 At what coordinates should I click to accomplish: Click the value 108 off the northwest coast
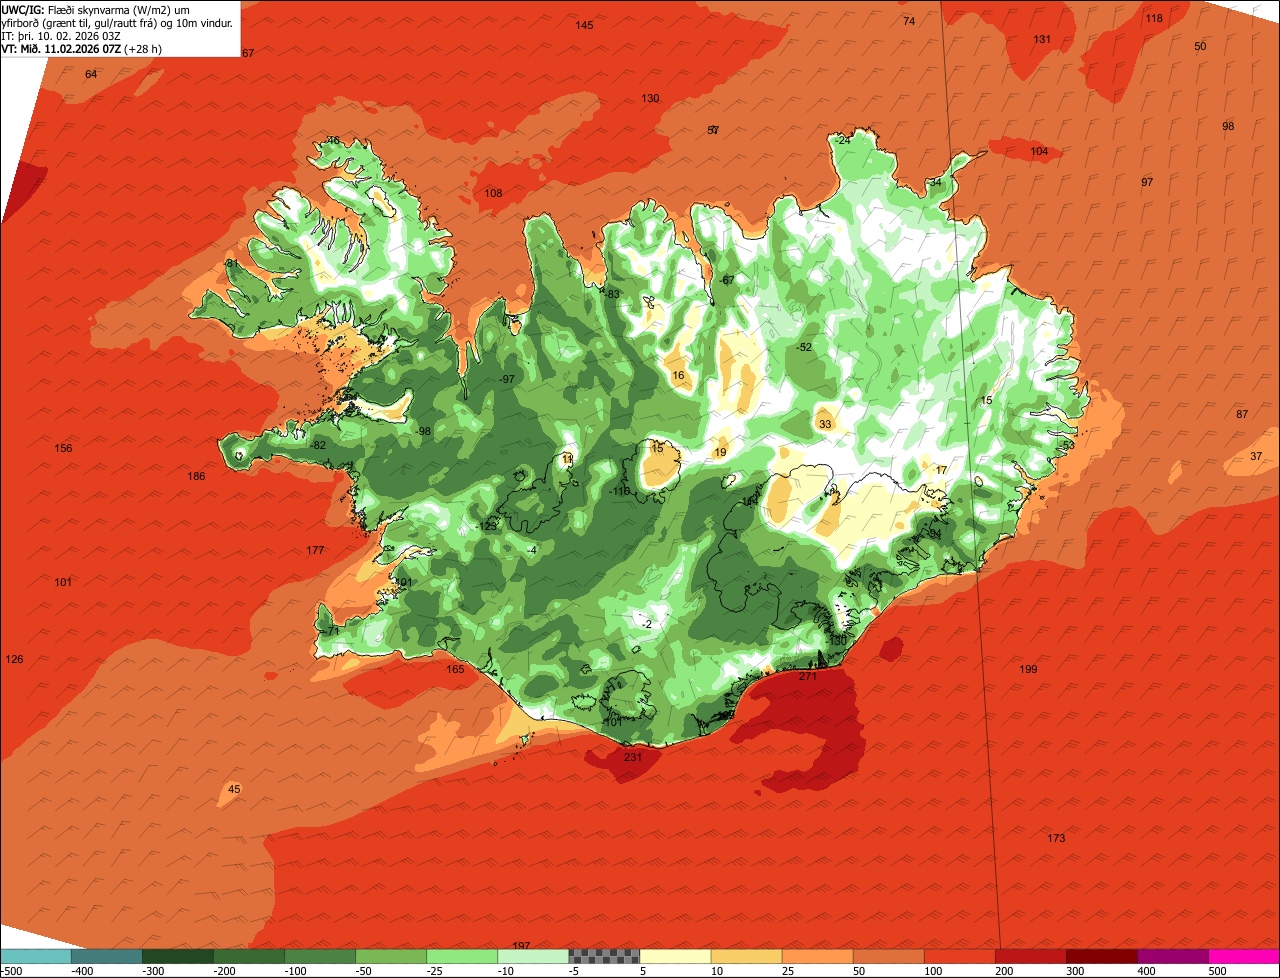pos(493,193)
